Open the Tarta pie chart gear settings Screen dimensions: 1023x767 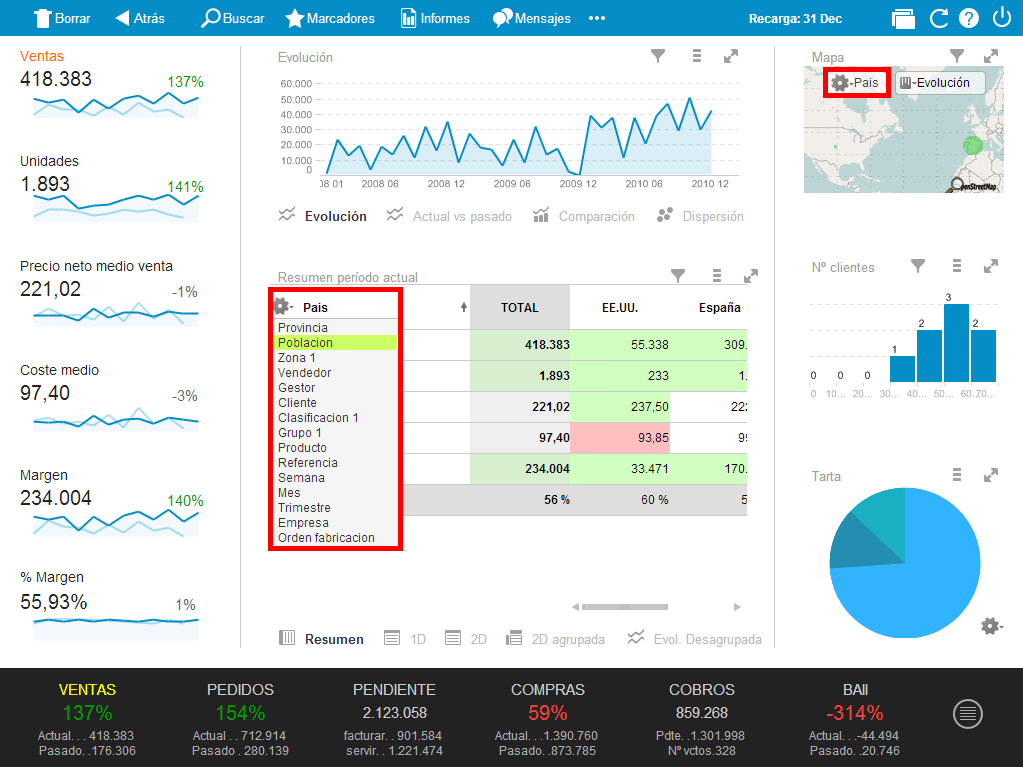point(990,626)
